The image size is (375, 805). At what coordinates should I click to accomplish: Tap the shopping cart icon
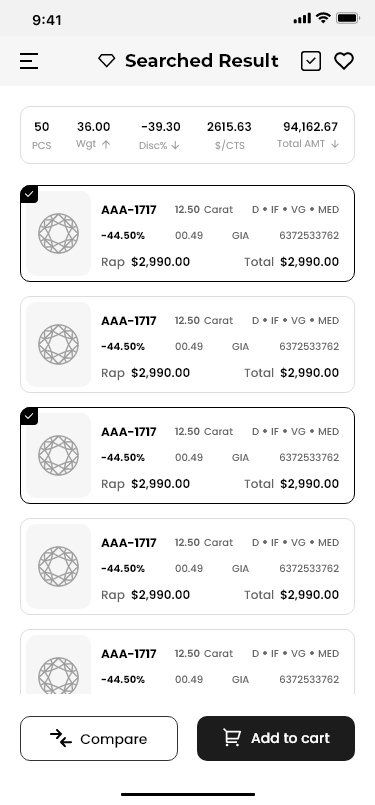tap(232, 738)
